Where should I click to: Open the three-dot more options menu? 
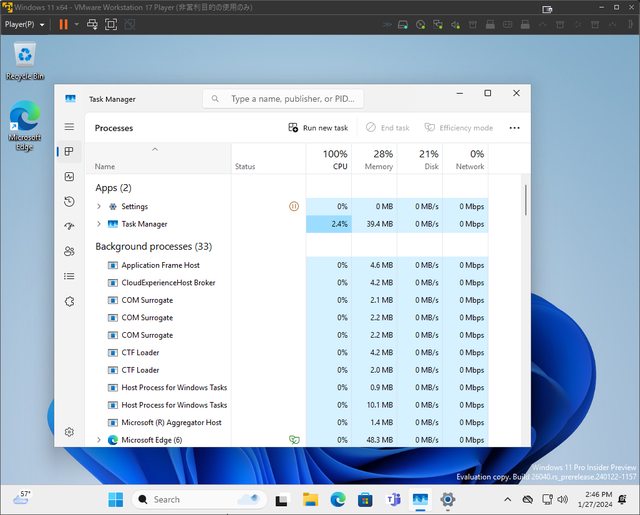(514, 128)
